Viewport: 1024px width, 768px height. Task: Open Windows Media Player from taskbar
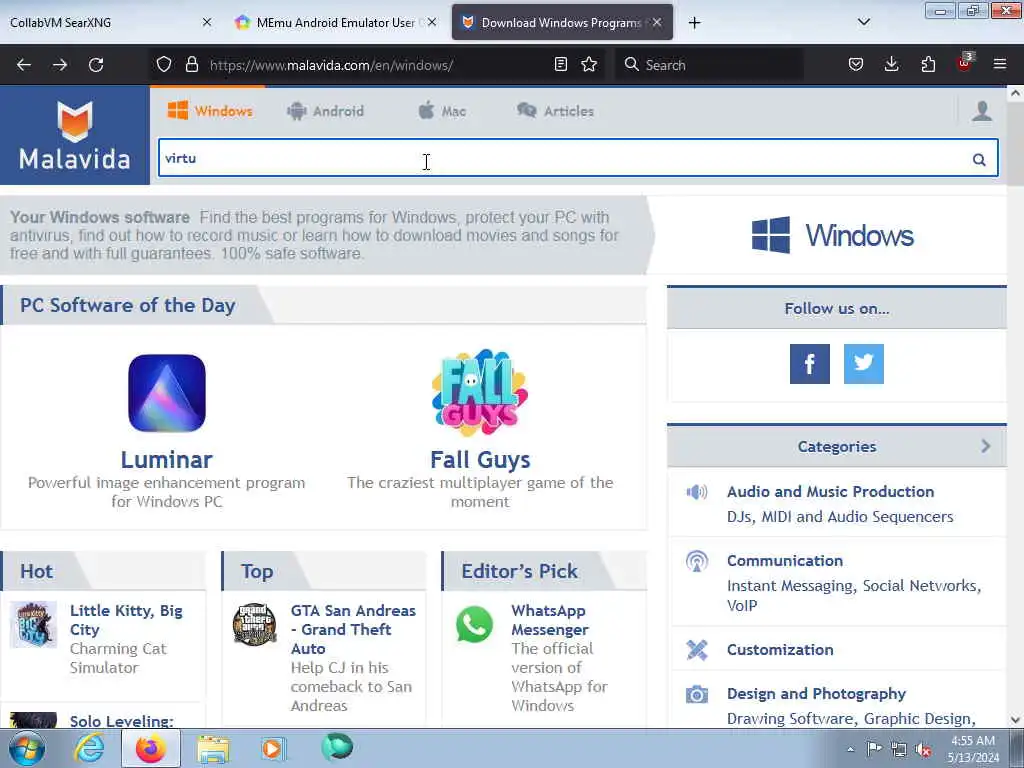(x=273, y=749)
